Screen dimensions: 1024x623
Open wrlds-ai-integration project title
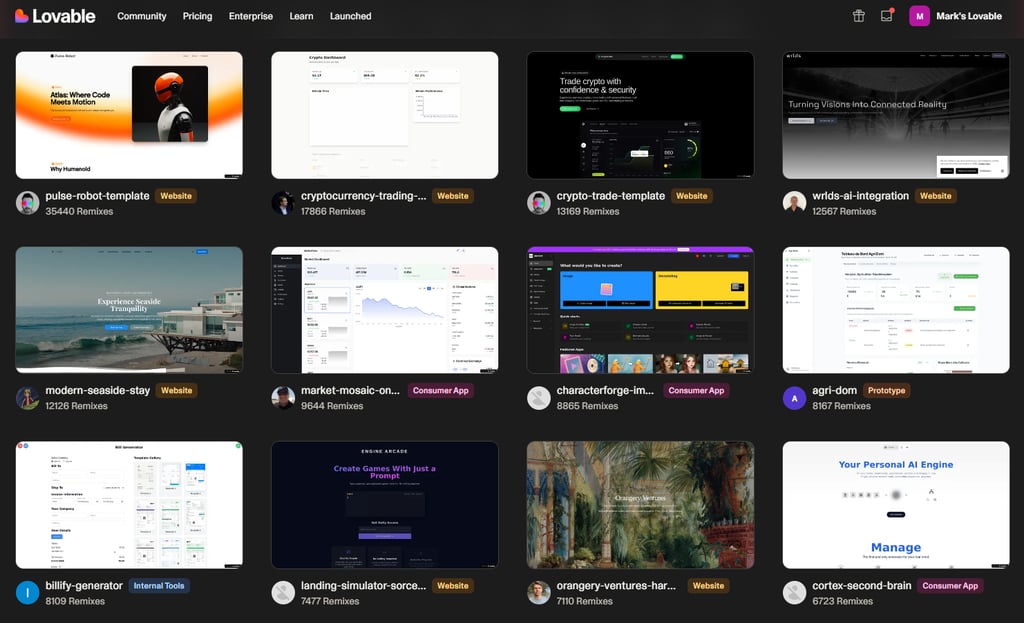coord(860,195)
